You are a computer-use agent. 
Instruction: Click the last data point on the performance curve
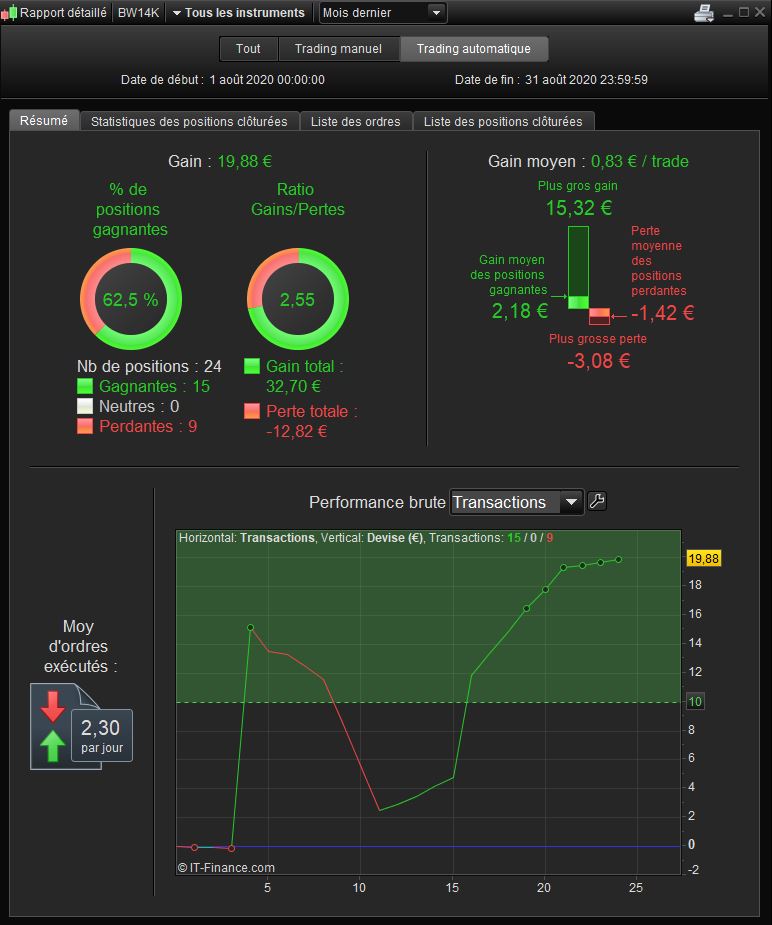click(x=619, y=559)
